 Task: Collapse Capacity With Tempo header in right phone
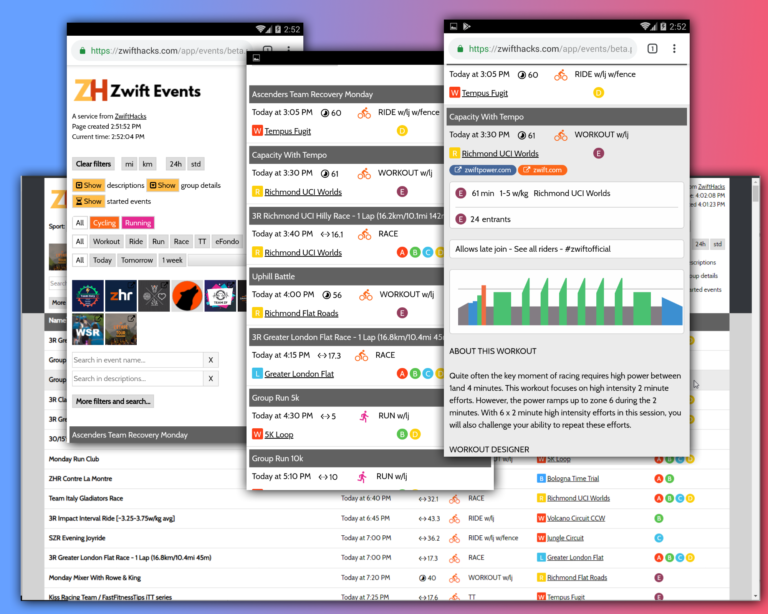567,117
